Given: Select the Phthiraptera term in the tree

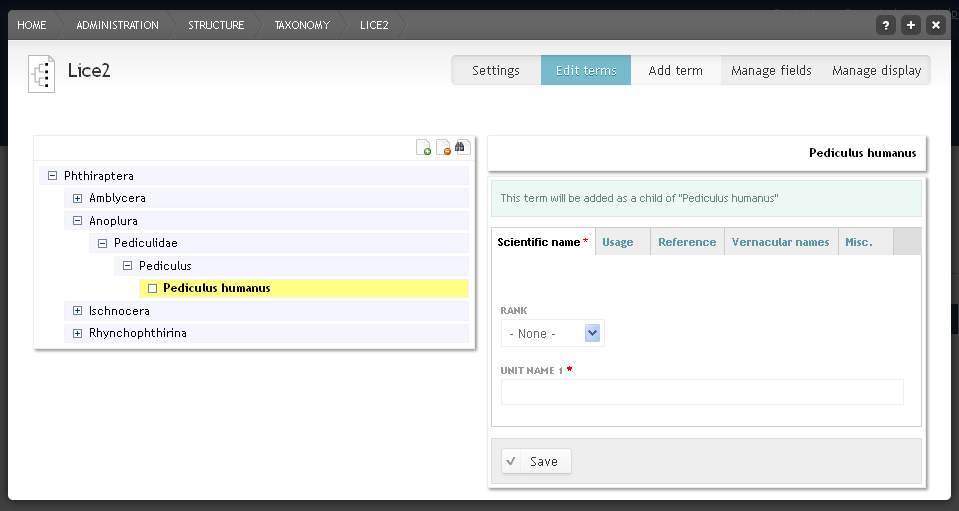Looking at the screenshot, I should [x=99, y=176].
